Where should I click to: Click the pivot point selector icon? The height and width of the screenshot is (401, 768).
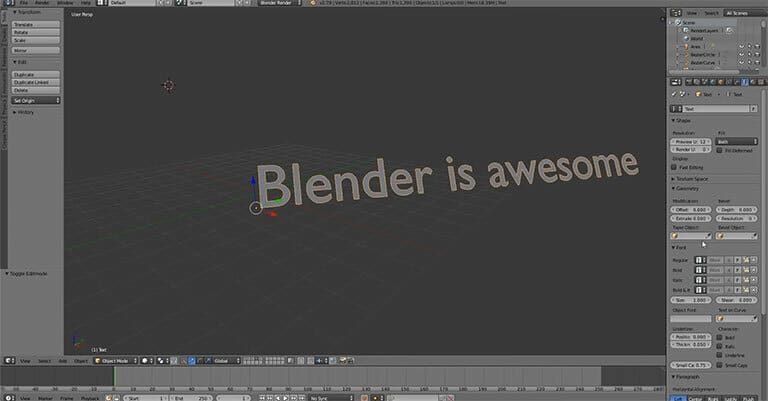162,361
